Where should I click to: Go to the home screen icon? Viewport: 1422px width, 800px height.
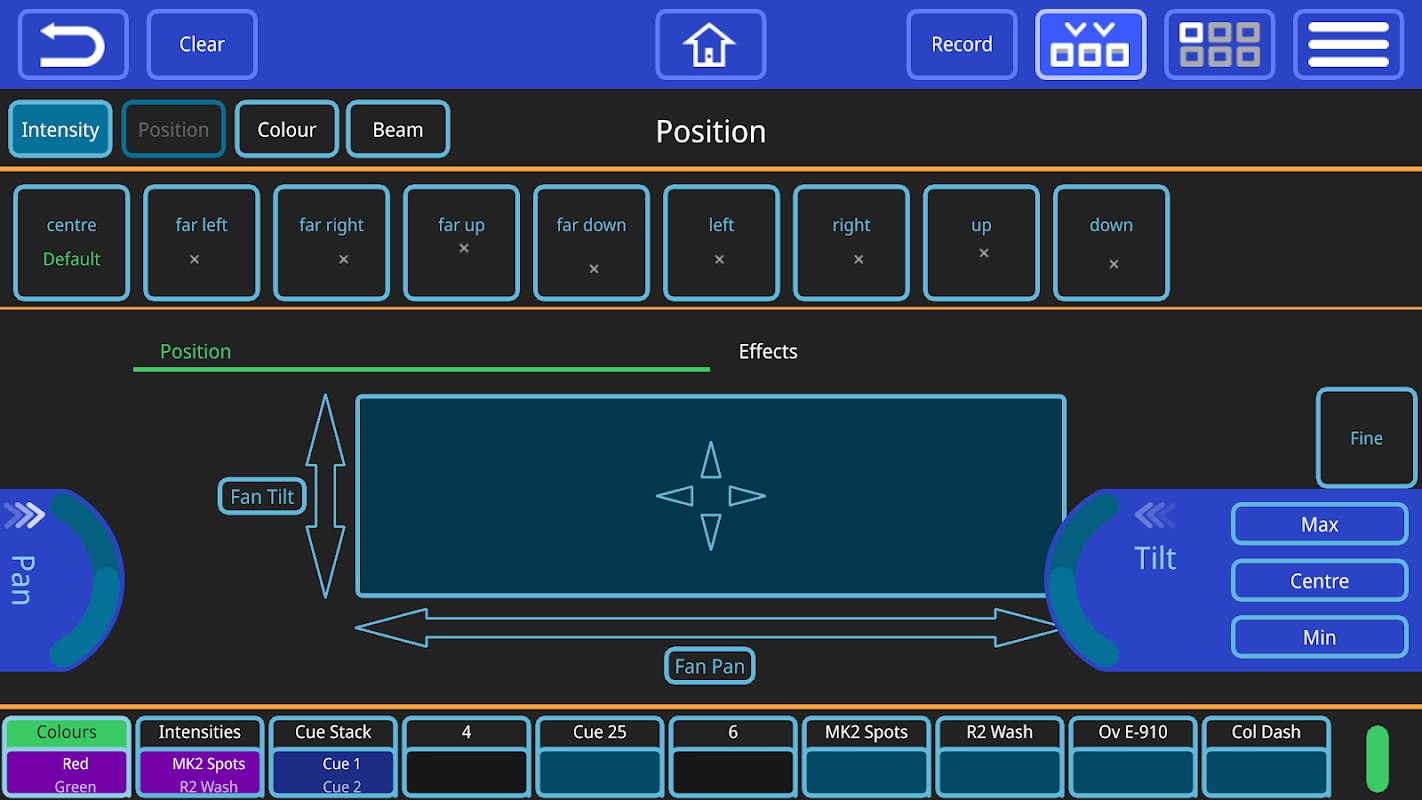click(710, 45)
